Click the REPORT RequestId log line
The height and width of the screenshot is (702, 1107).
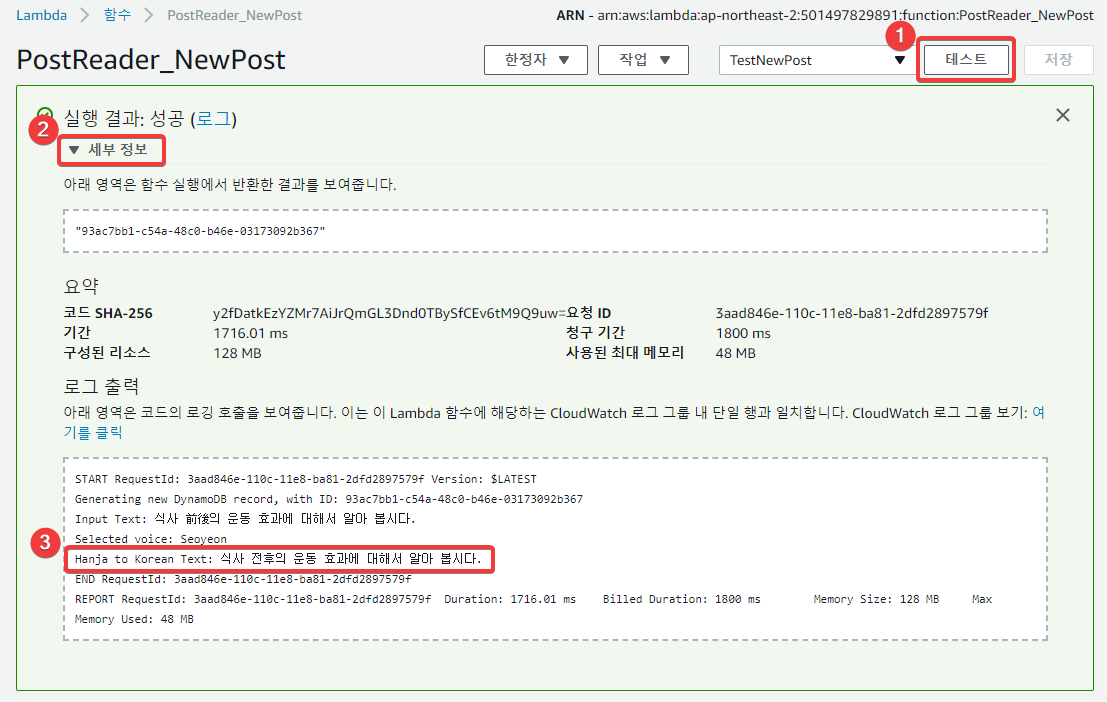coord(533,599)
